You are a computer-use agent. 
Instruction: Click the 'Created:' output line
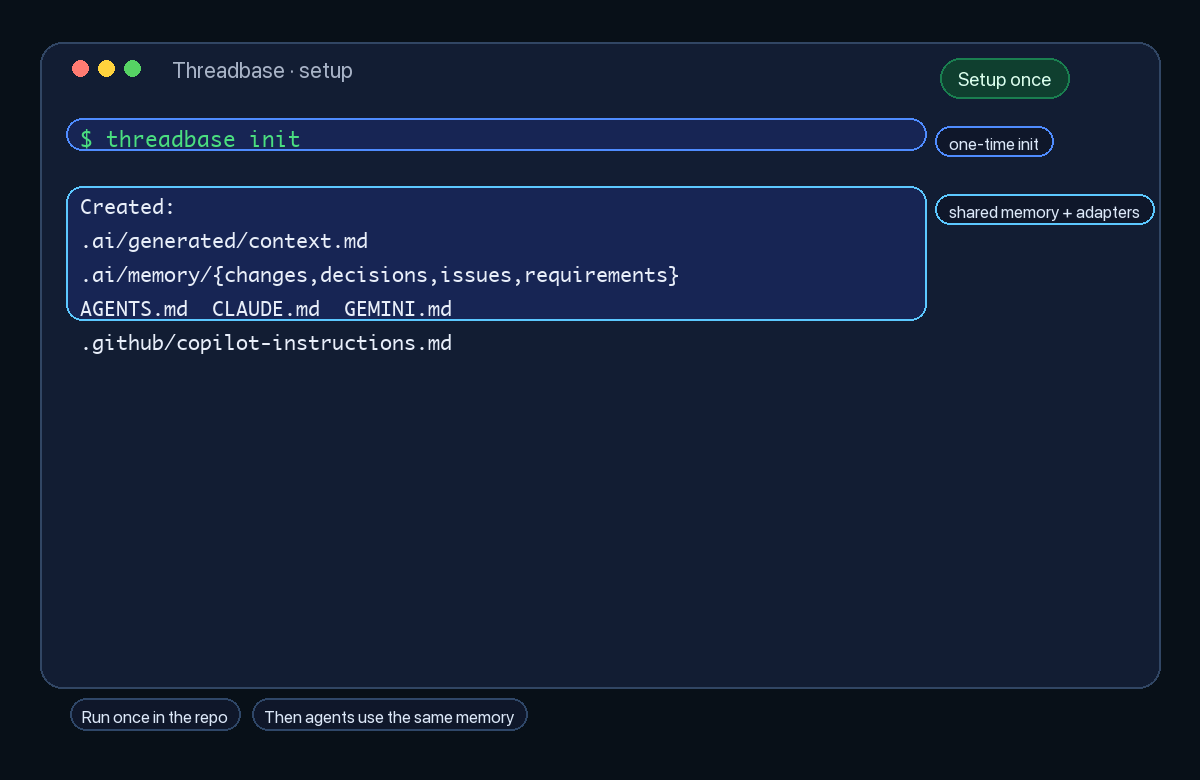coord(128,207)
